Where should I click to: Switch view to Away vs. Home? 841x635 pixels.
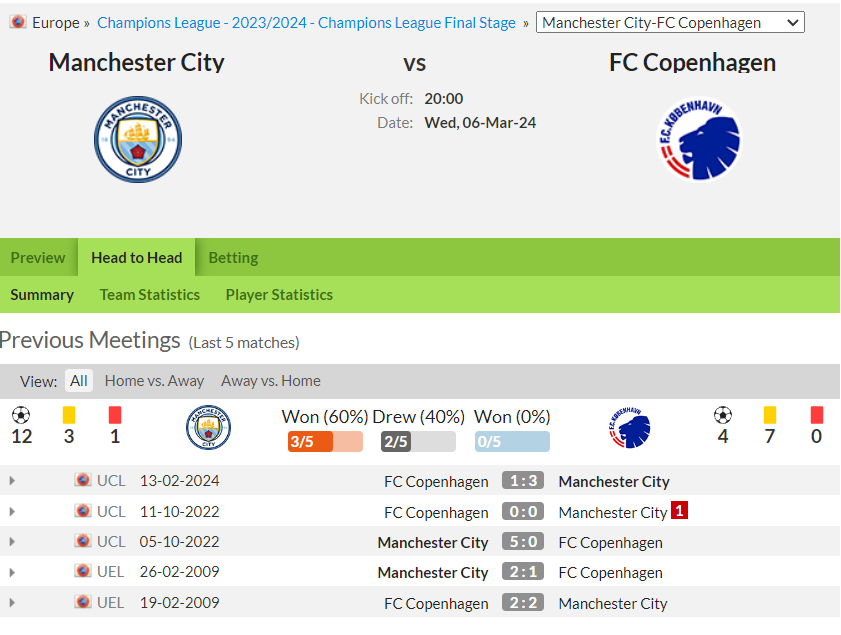pyautogui.click(x=271, y=381)
